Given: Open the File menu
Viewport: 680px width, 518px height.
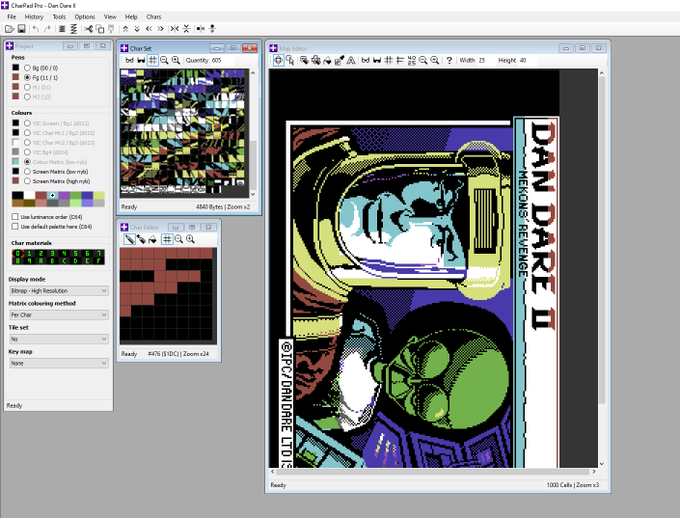Looking at the screenshot, I should [x=12, y=16].
